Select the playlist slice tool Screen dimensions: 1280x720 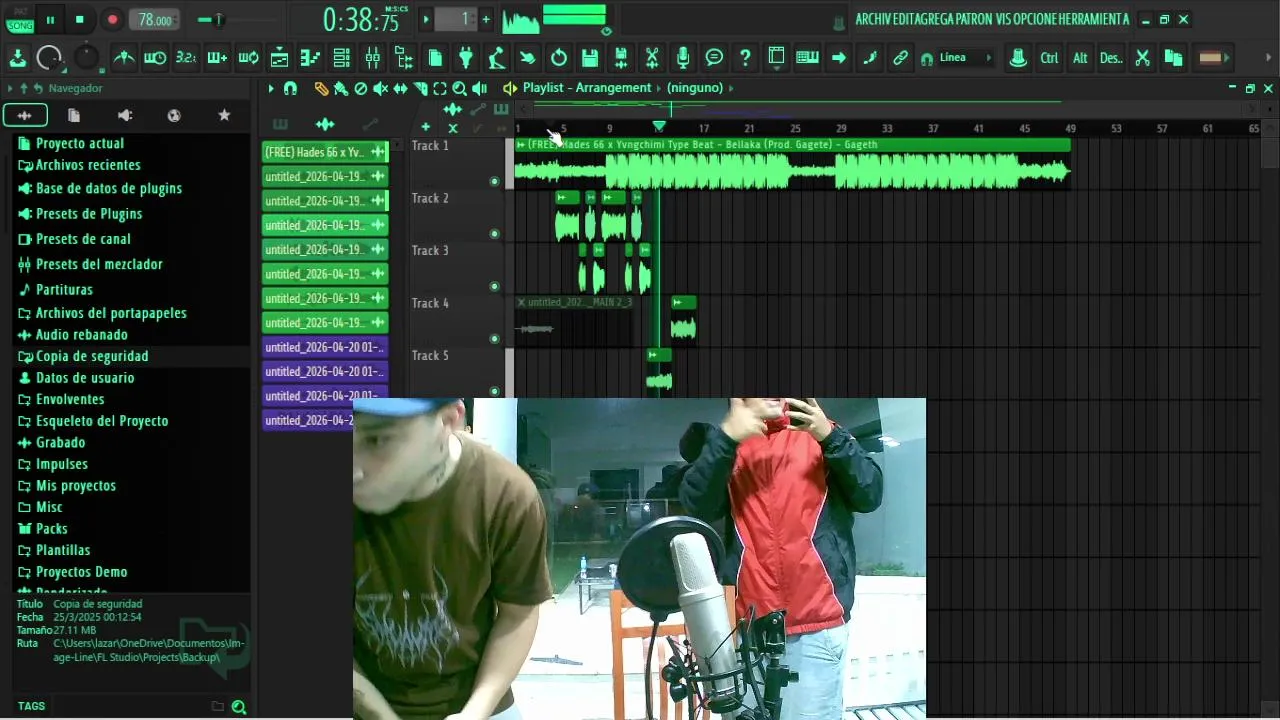420,88
